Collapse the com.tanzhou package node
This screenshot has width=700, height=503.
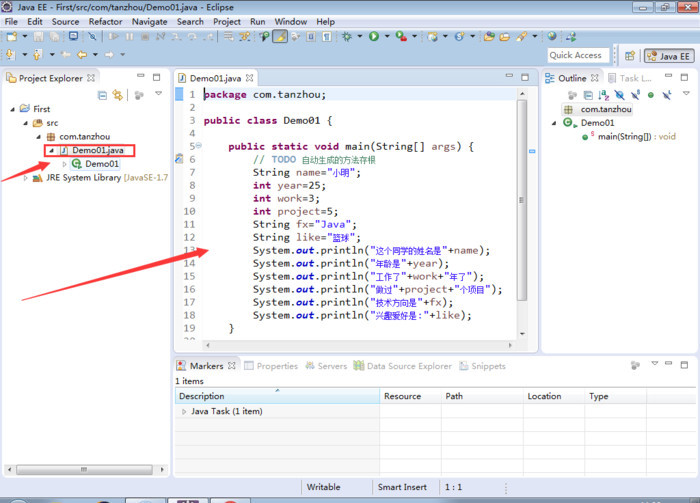[38, 137]
